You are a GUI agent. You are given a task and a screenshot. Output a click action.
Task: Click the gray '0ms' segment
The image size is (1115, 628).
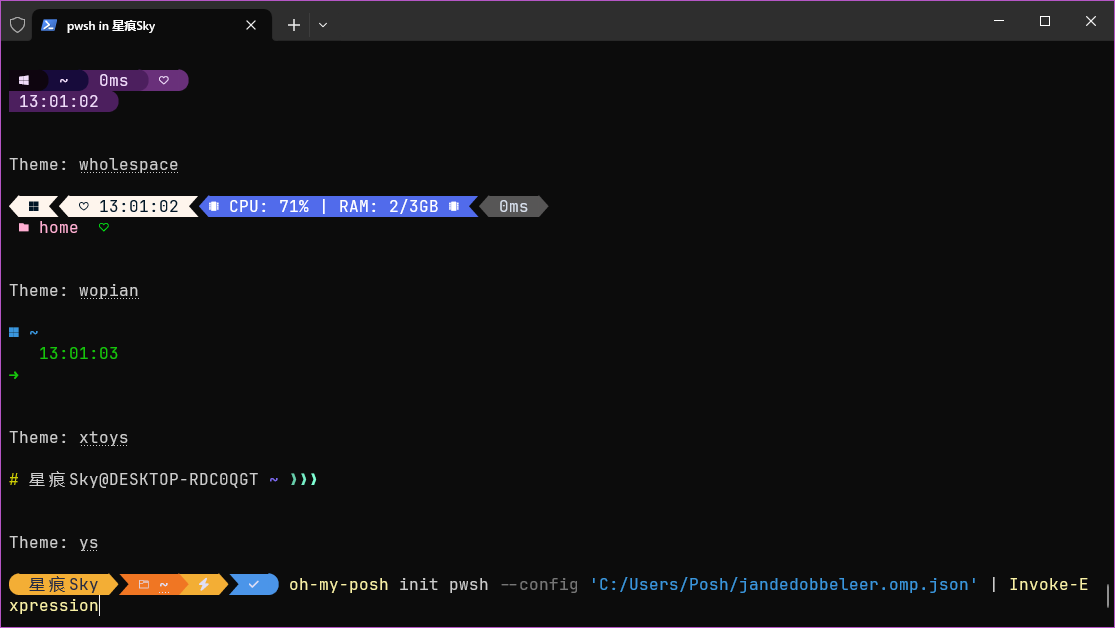pyautogui.click(x=513, y=206)
